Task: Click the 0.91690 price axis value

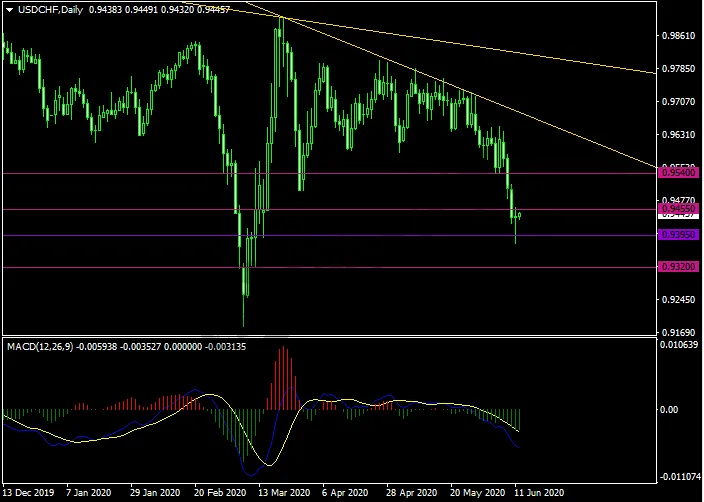Action: coord(678,333)
